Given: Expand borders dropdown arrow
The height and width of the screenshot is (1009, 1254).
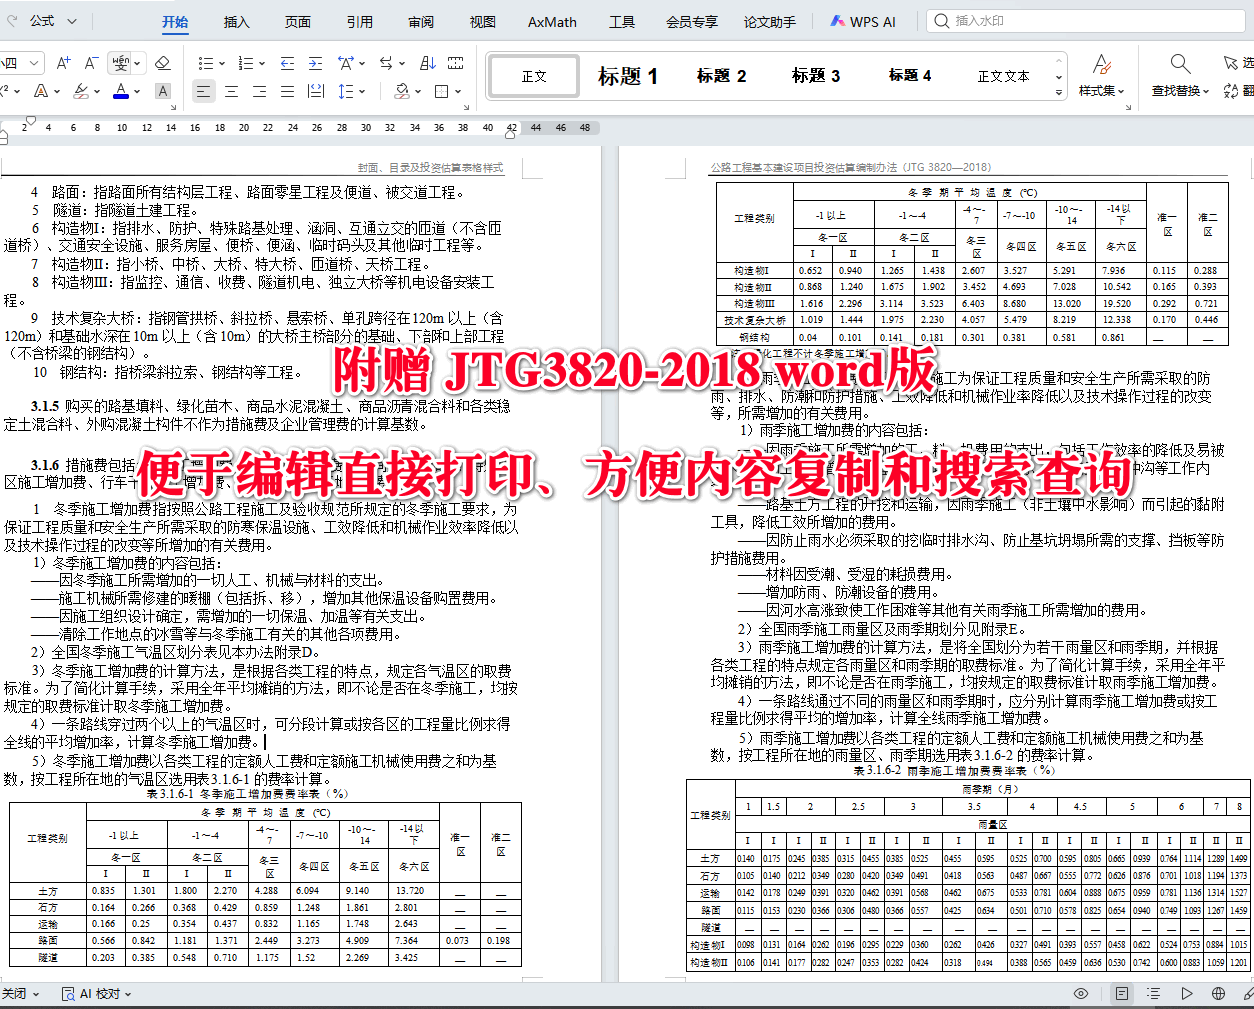Looking at the screenshot, I should pos(458,91).
